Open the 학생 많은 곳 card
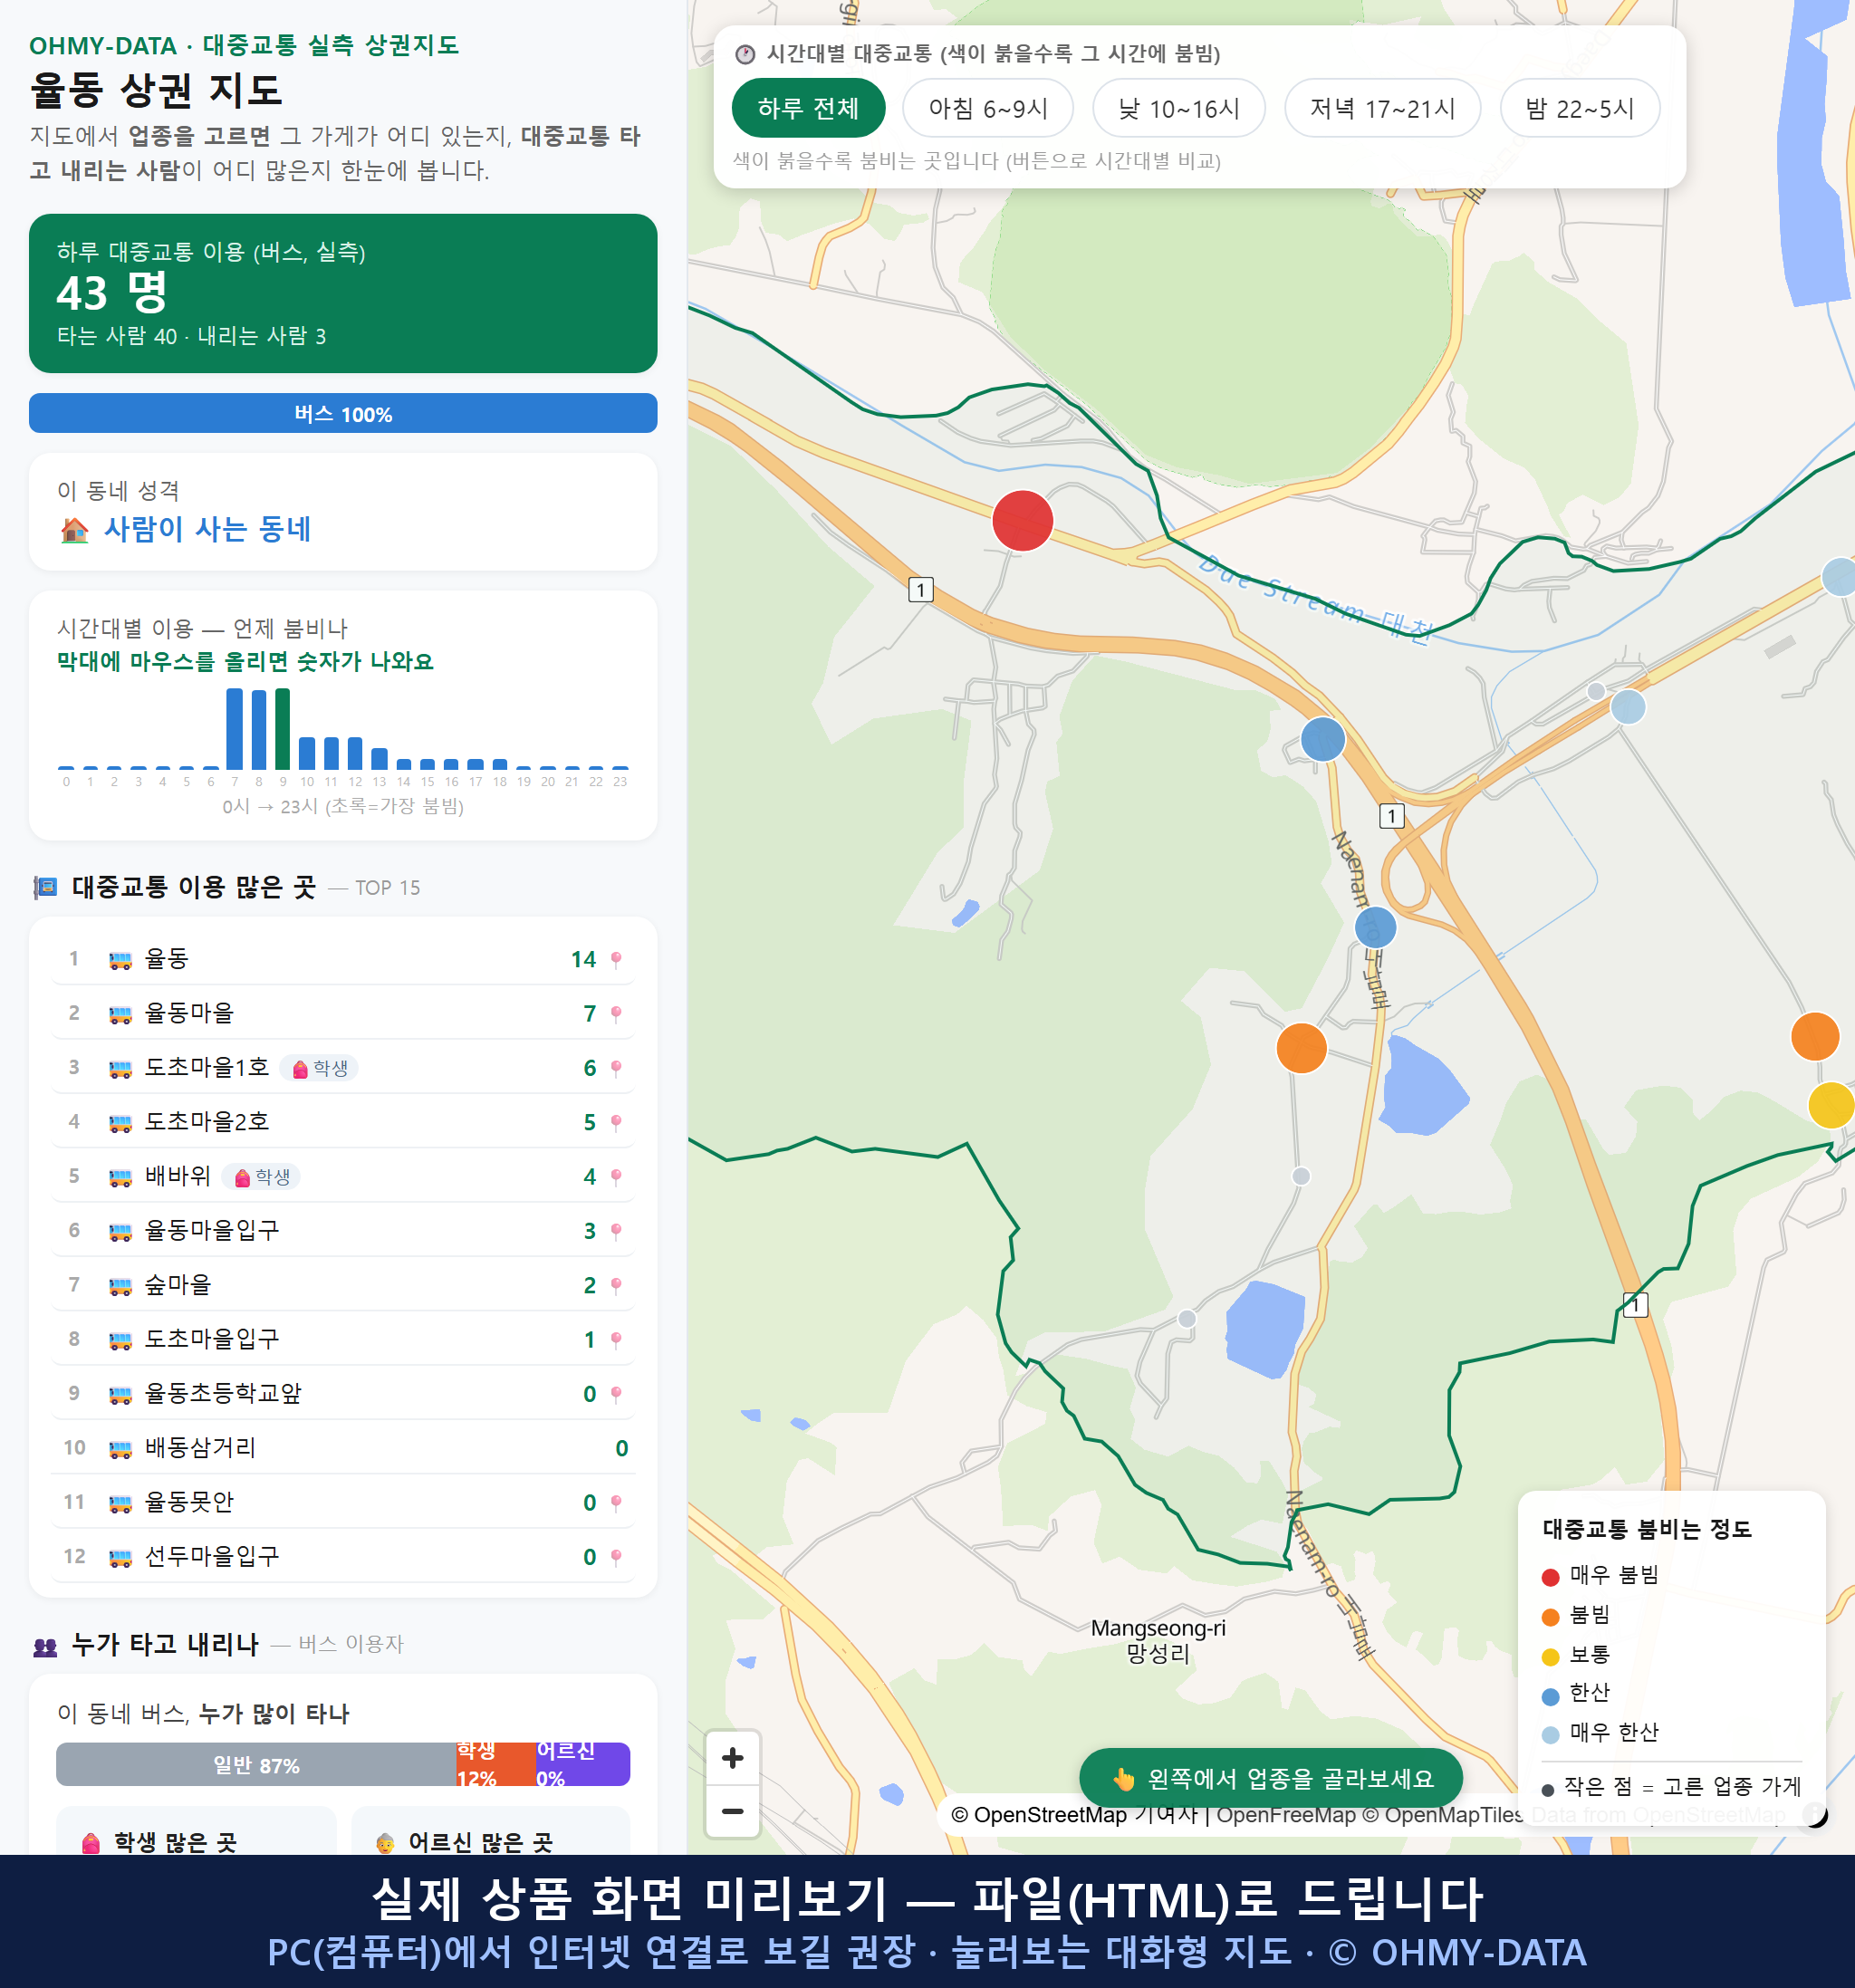The width and height of the screenshot is (1855, 1988). click(x=196, y=1832)
